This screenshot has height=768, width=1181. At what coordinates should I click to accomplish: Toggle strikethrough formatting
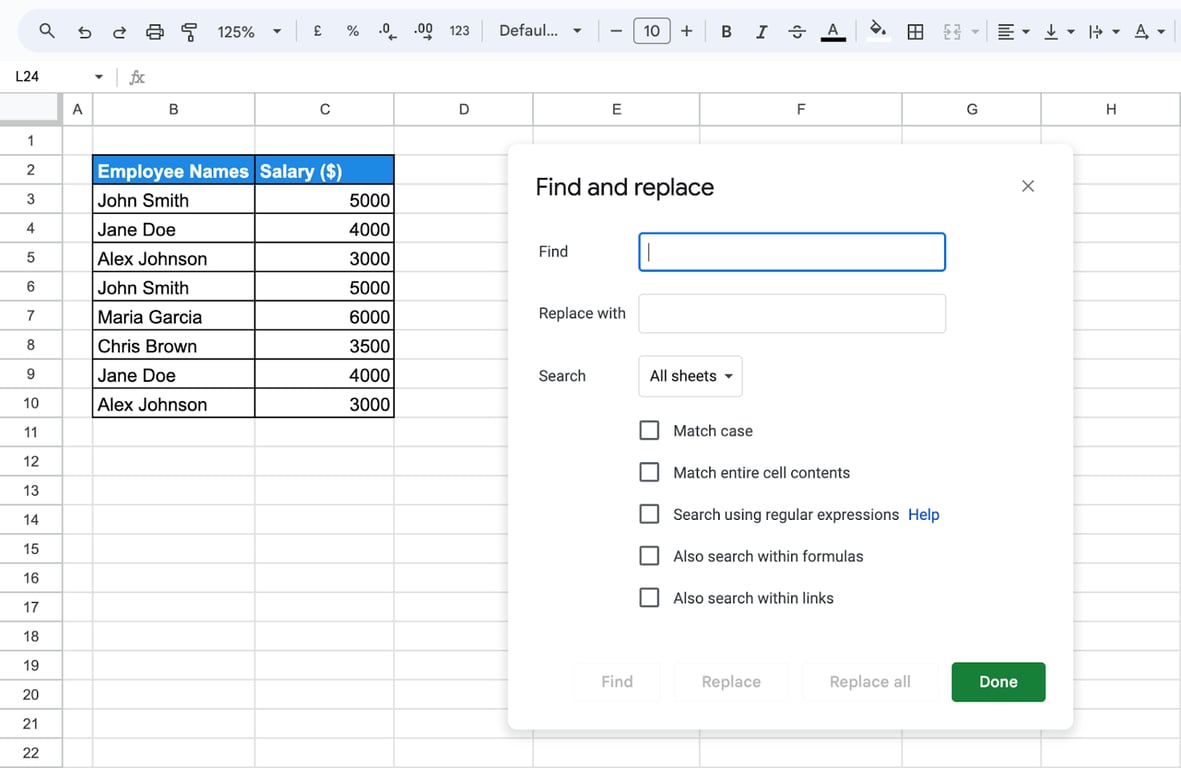point(797,32)
